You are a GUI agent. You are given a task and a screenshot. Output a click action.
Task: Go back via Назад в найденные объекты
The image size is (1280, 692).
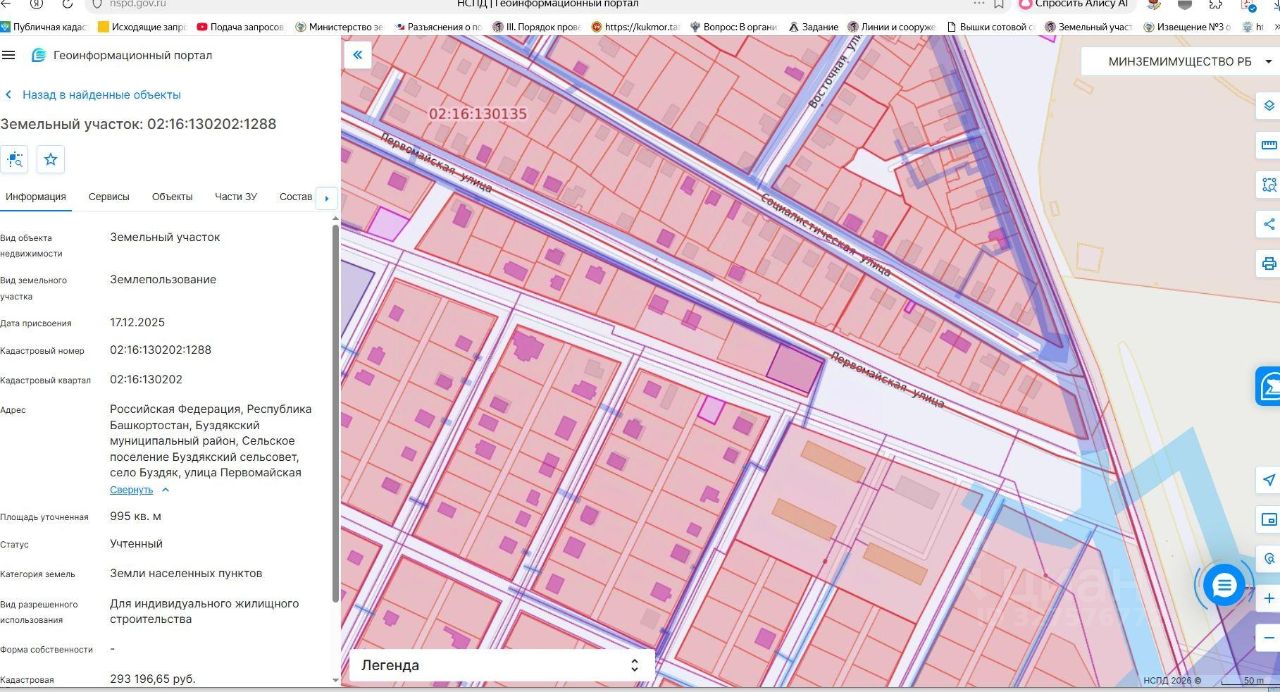click(93, 95)
